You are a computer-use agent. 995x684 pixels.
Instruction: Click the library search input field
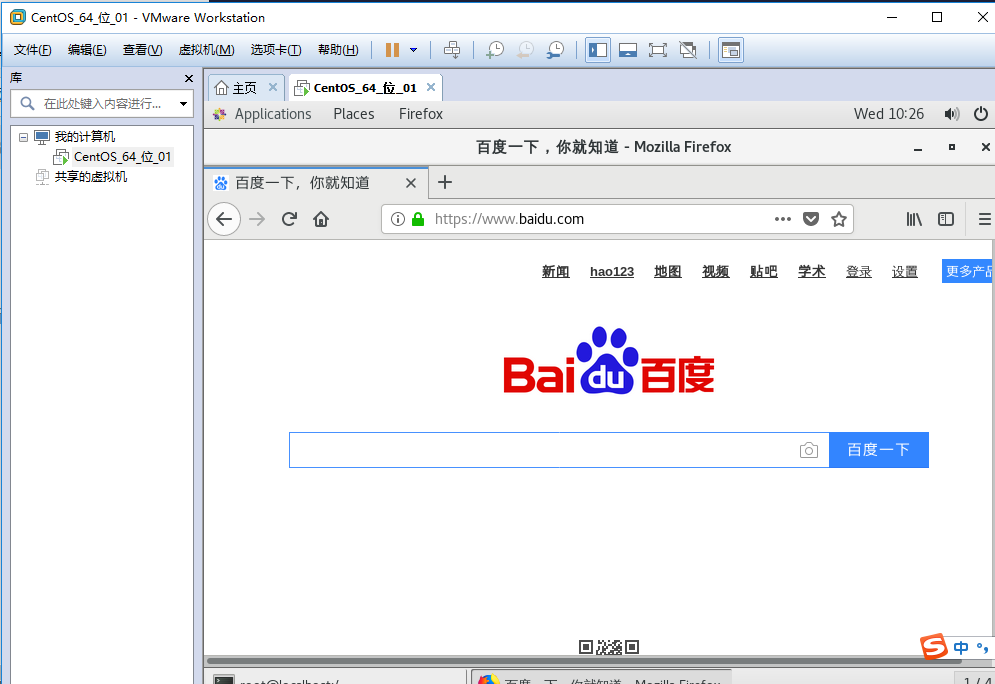click(x=102, y=103)
